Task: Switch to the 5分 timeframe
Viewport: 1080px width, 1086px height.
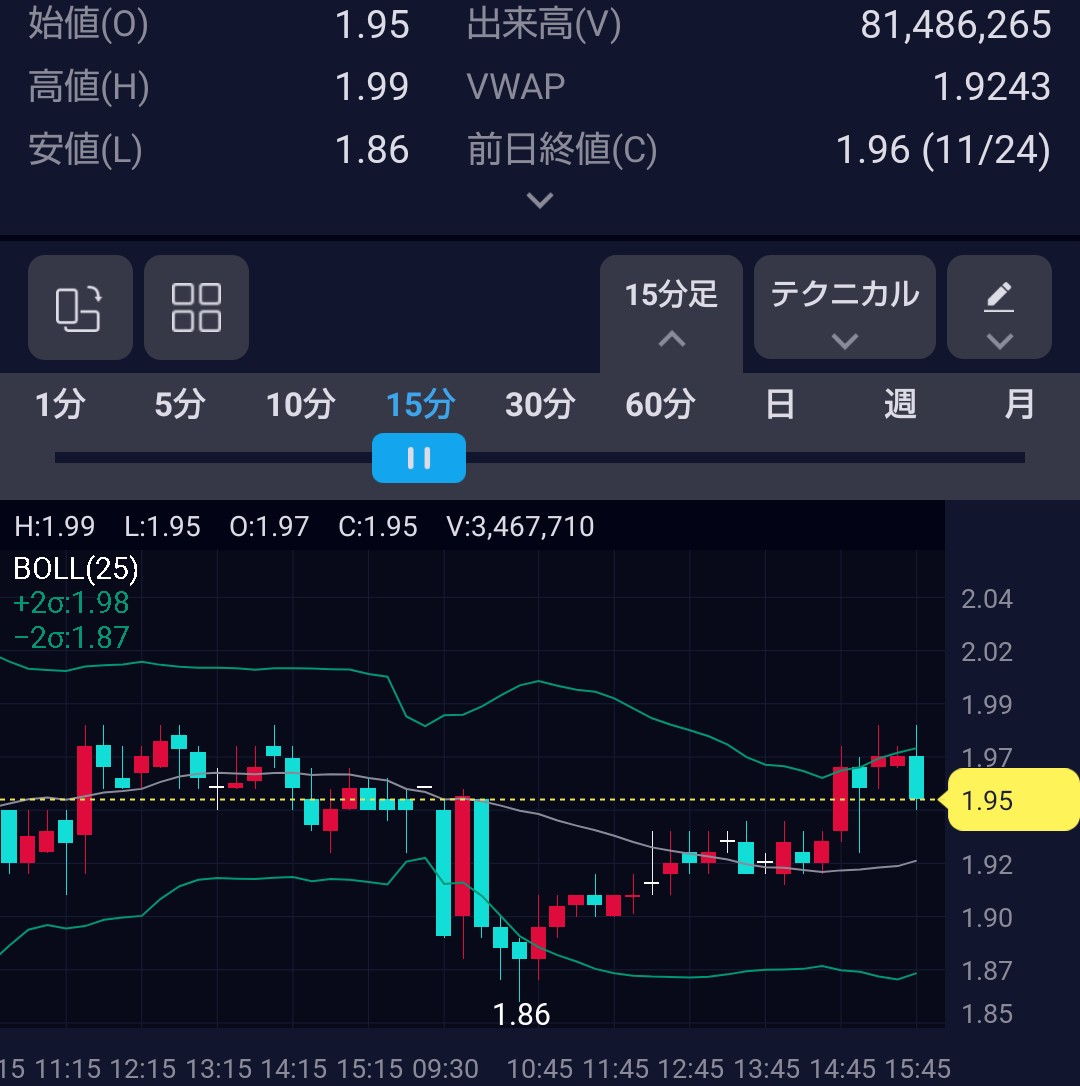Action: (180, 405)
